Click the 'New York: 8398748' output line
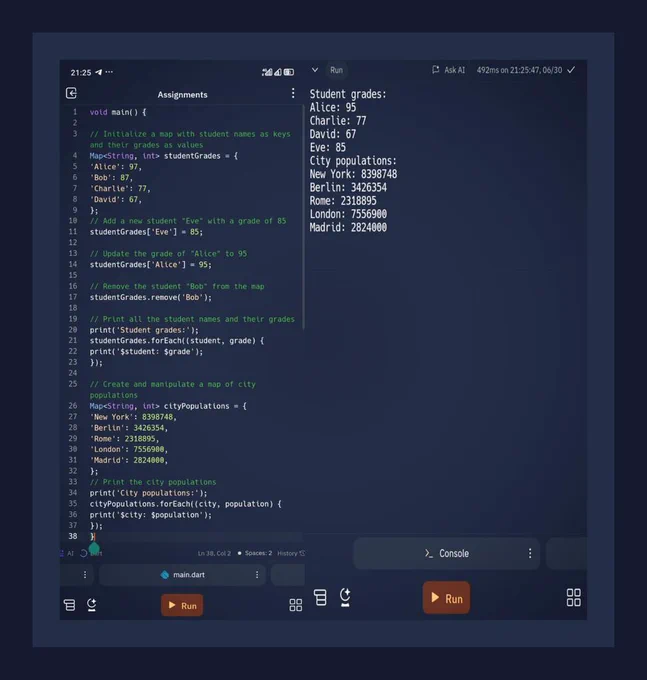This screenshot has height=680, width=647. [353, 174]
